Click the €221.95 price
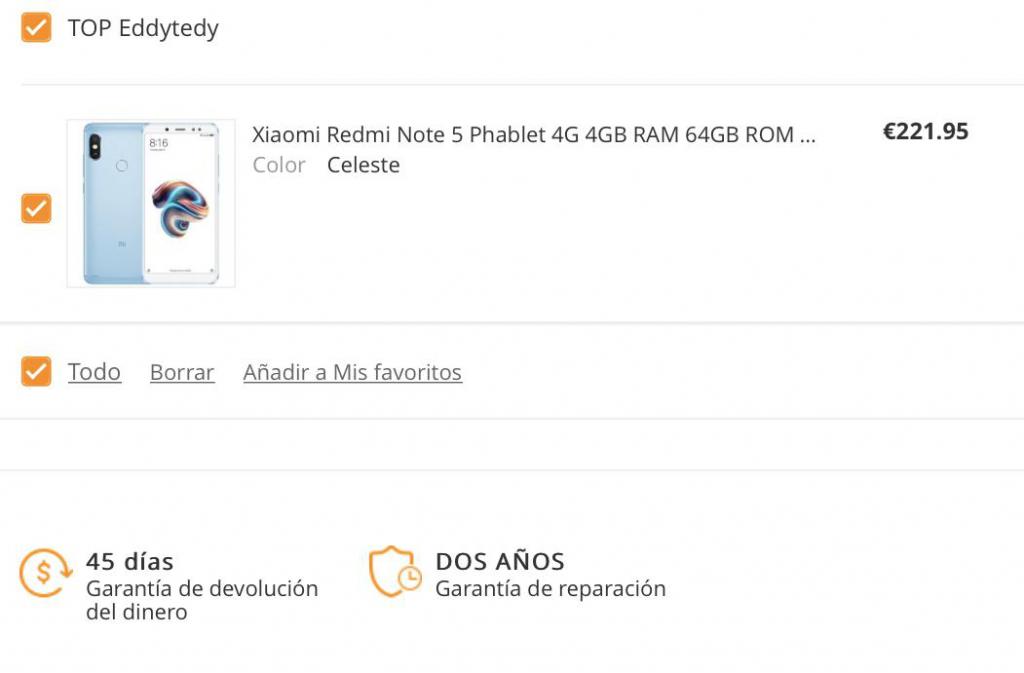Screen dimensions: 1024x673 (925, 131)
